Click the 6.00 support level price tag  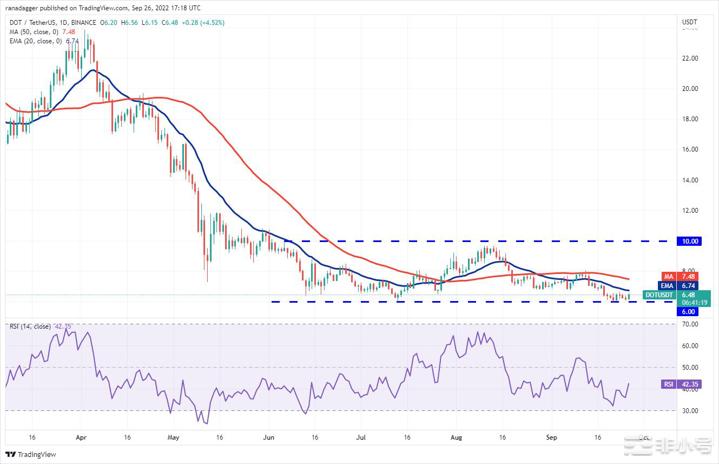pyautogui.click(x=689, y=310)
